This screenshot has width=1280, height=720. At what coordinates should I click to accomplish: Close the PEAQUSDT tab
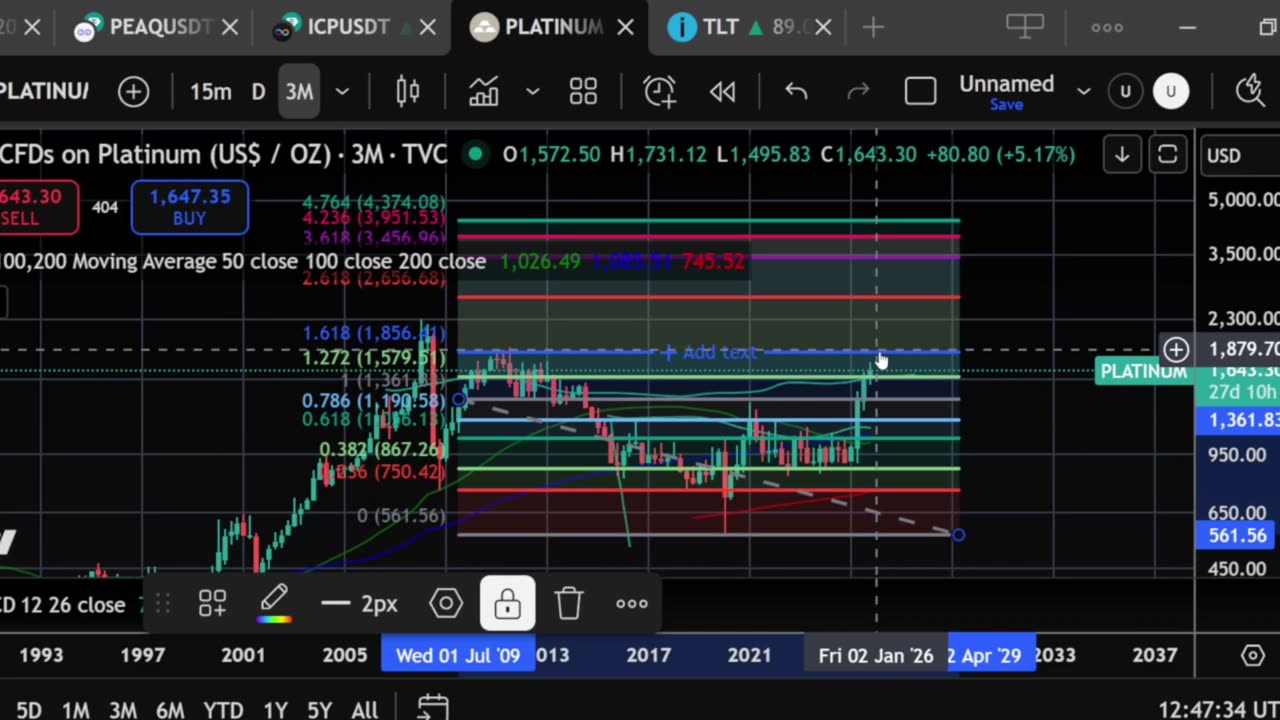point(230,28)
